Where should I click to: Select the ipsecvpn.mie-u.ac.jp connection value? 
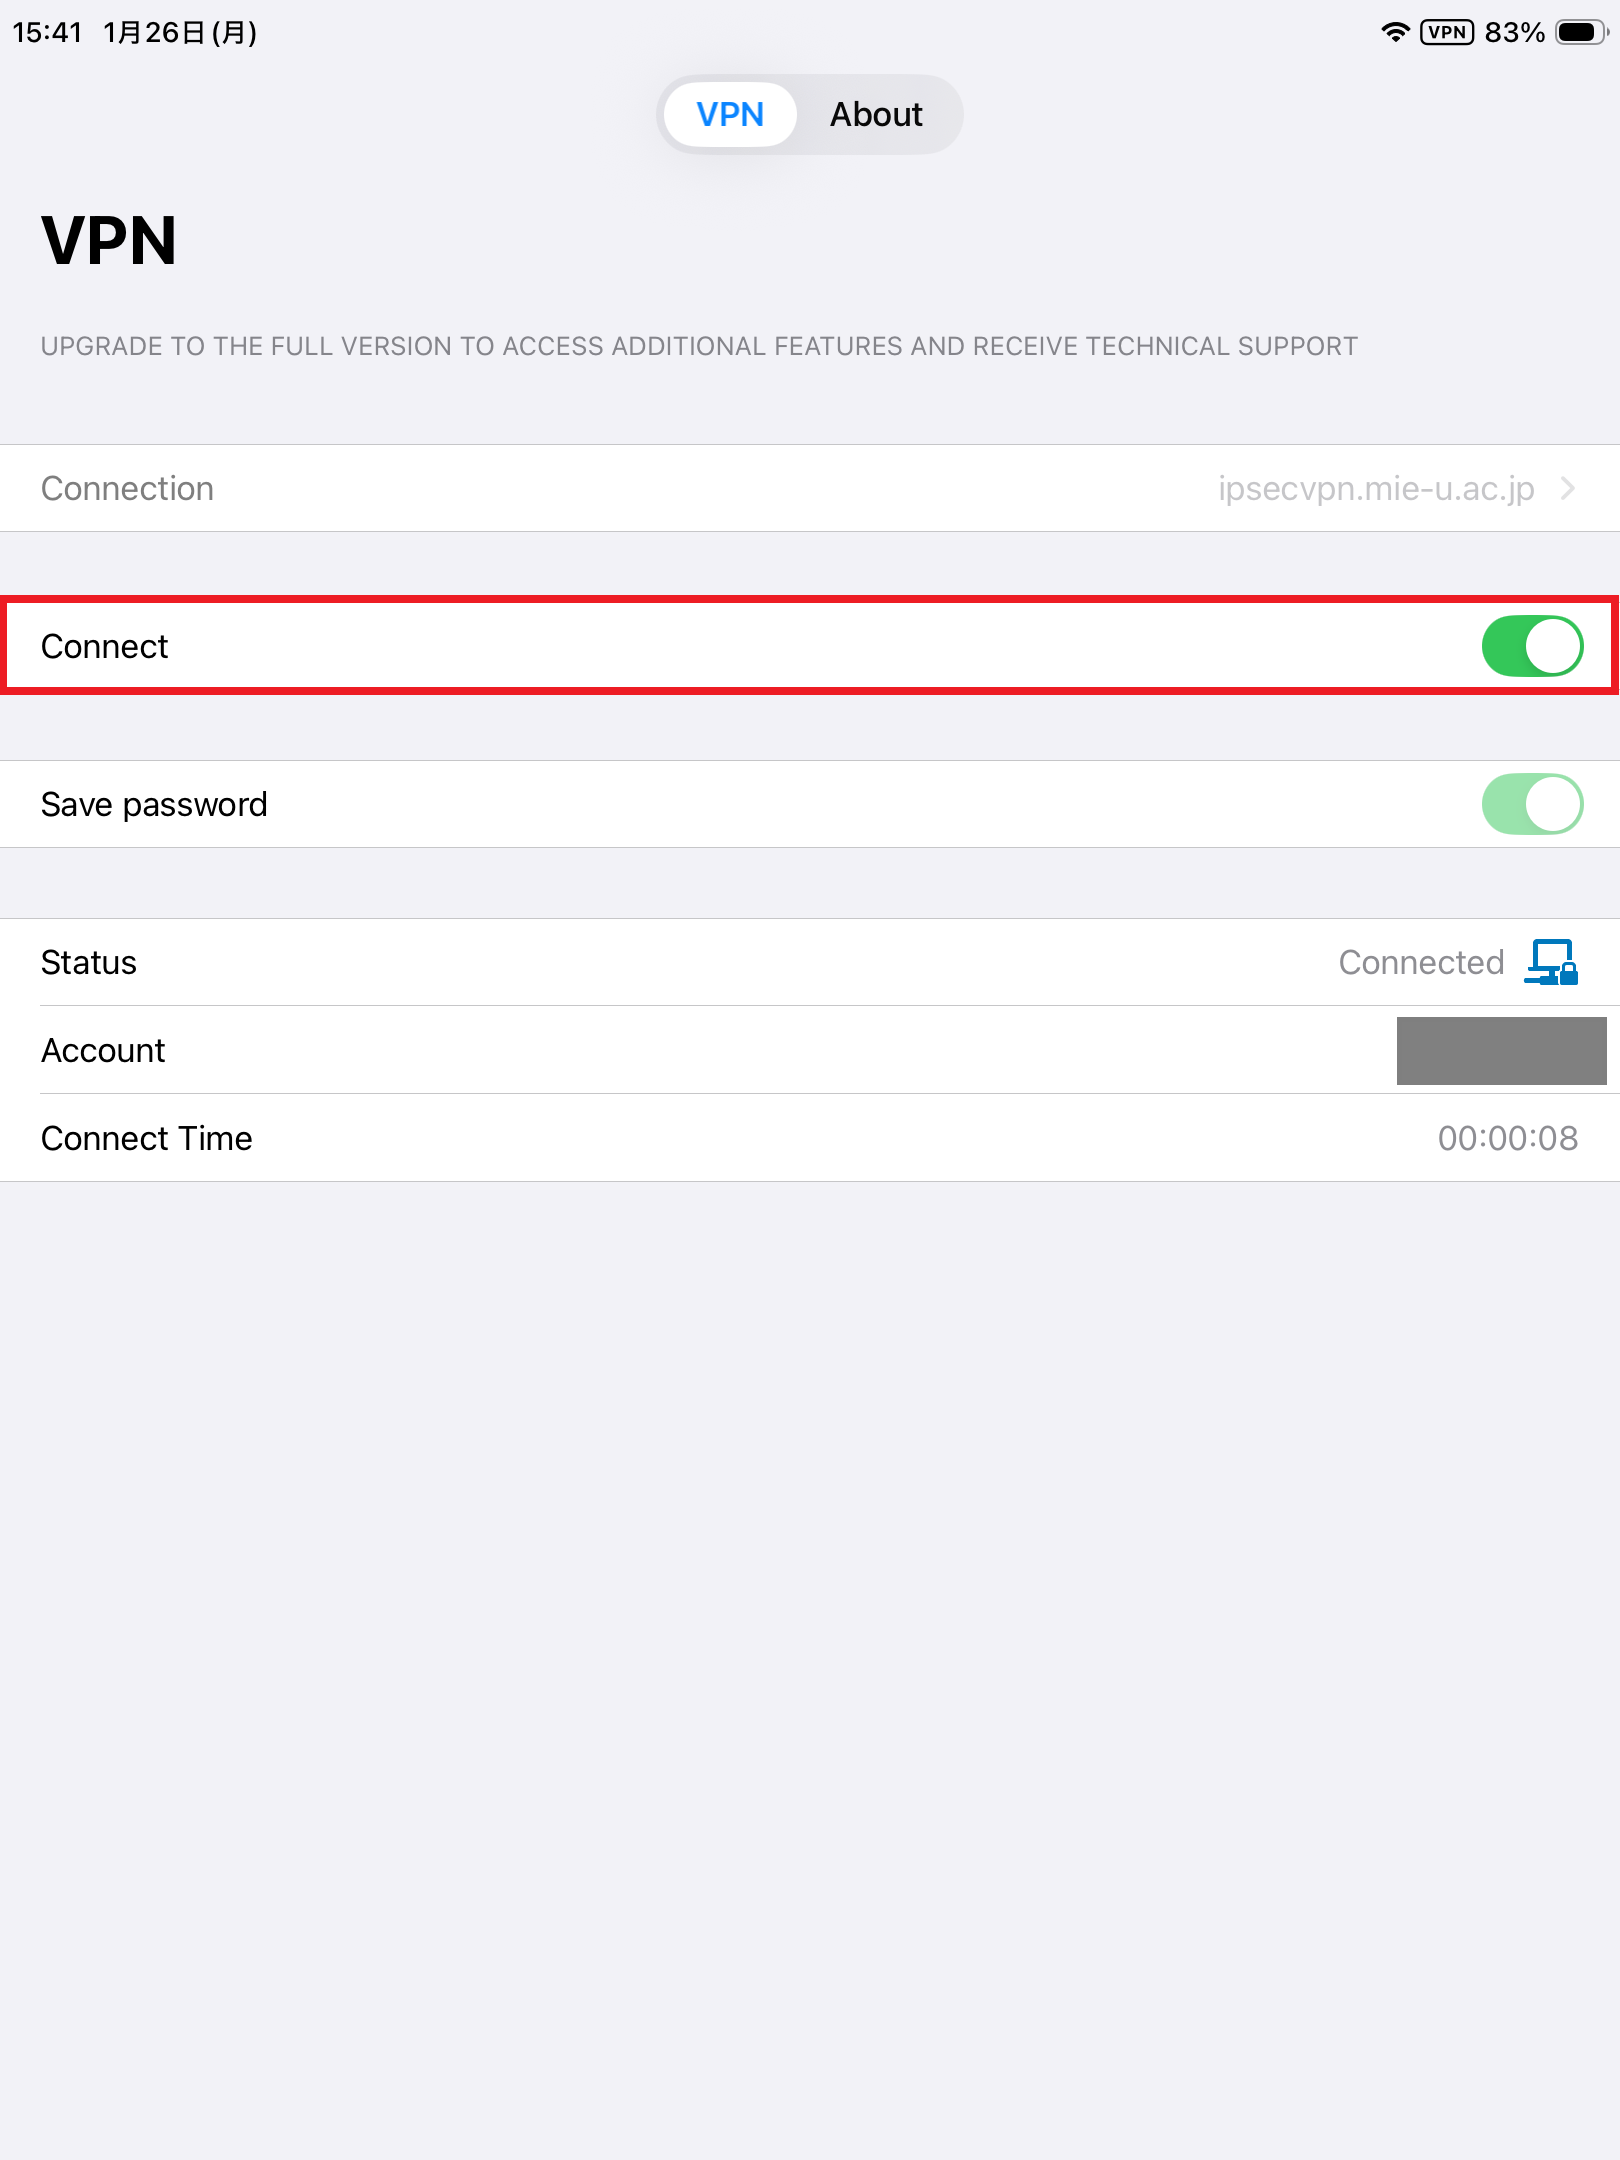click(1375, 488)
